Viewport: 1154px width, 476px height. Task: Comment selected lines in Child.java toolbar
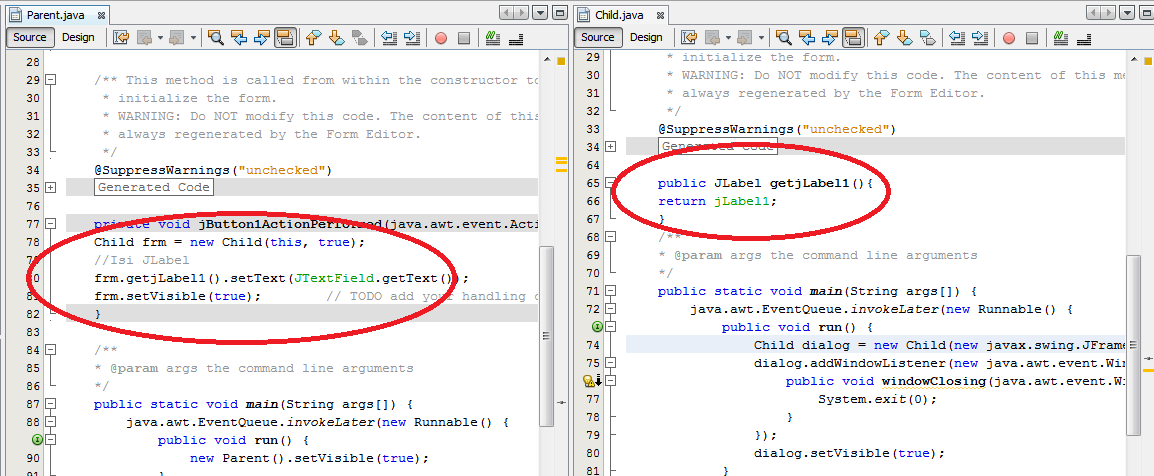click(x=1061, y=38)
